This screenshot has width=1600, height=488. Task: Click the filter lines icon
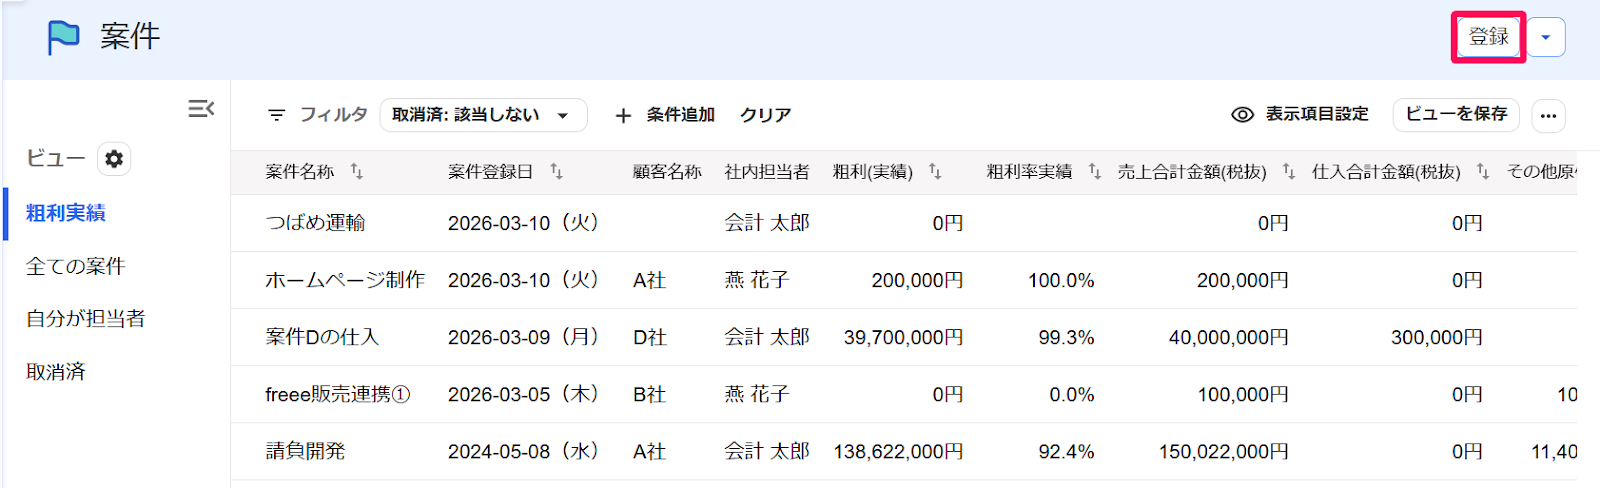coord(276,115)
